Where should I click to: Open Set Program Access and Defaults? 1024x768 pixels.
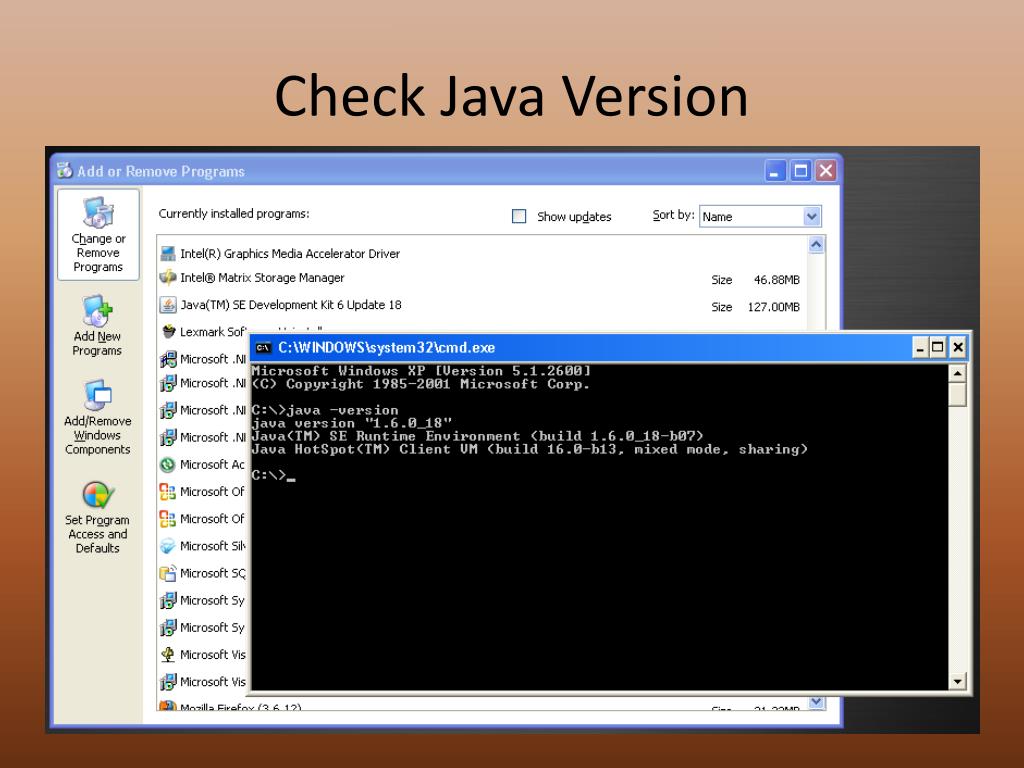point(97,496)
